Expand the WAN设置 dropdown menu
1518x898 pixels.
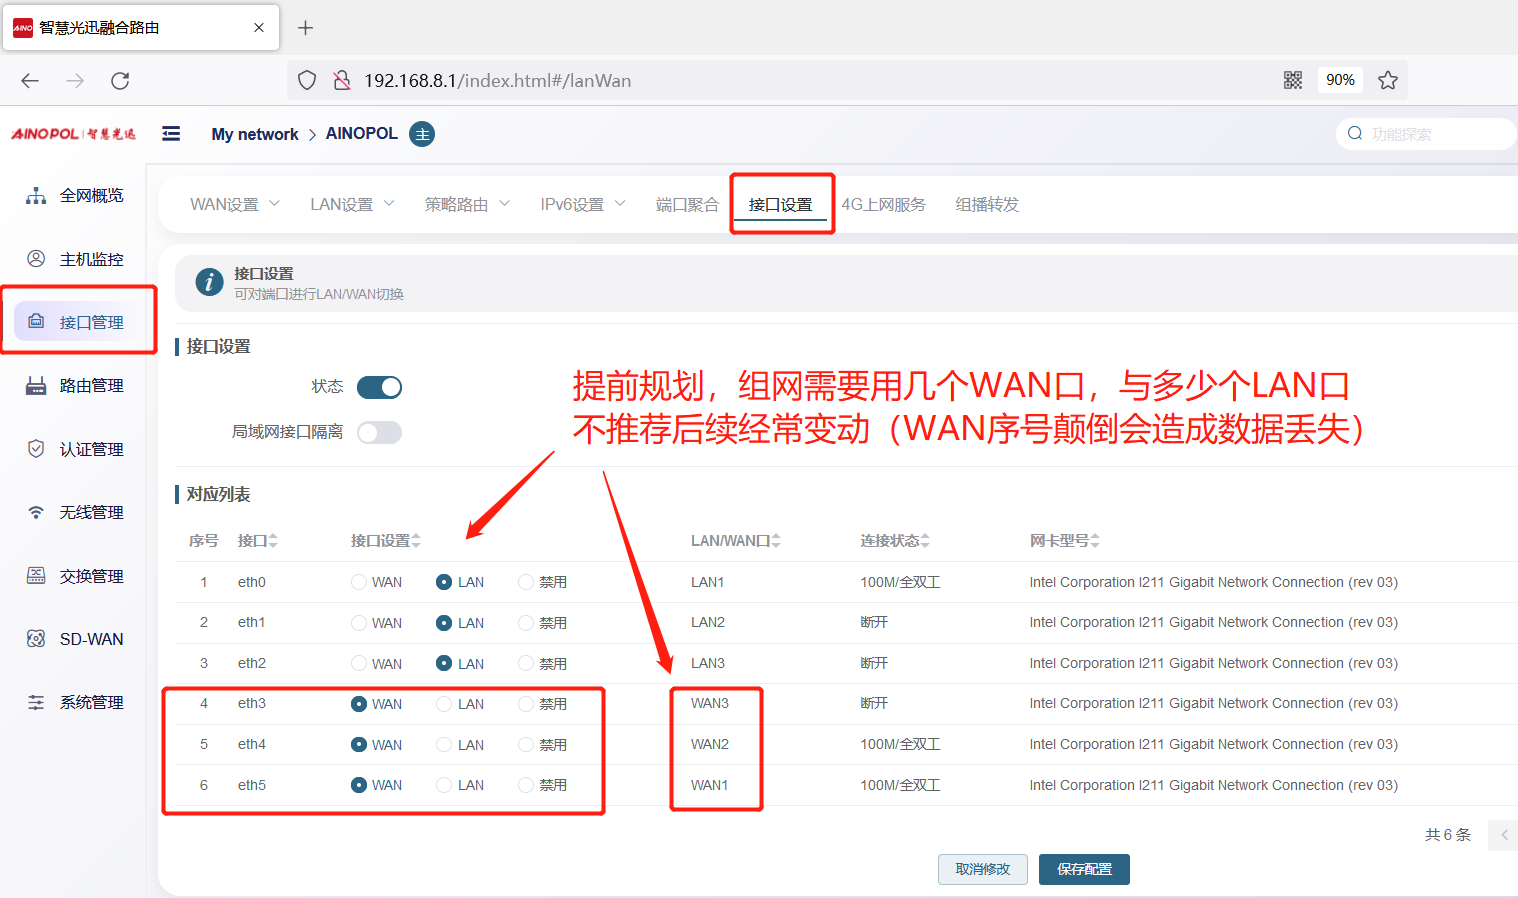pyautogui.click(x=235, y=204)
